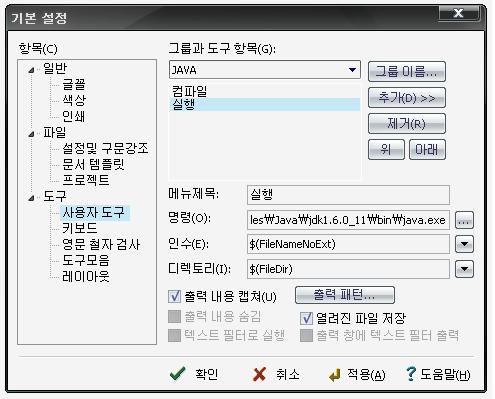
Task: Collapse the 파일 tree node
Action: pyautogui.click(x=31, y=134)
